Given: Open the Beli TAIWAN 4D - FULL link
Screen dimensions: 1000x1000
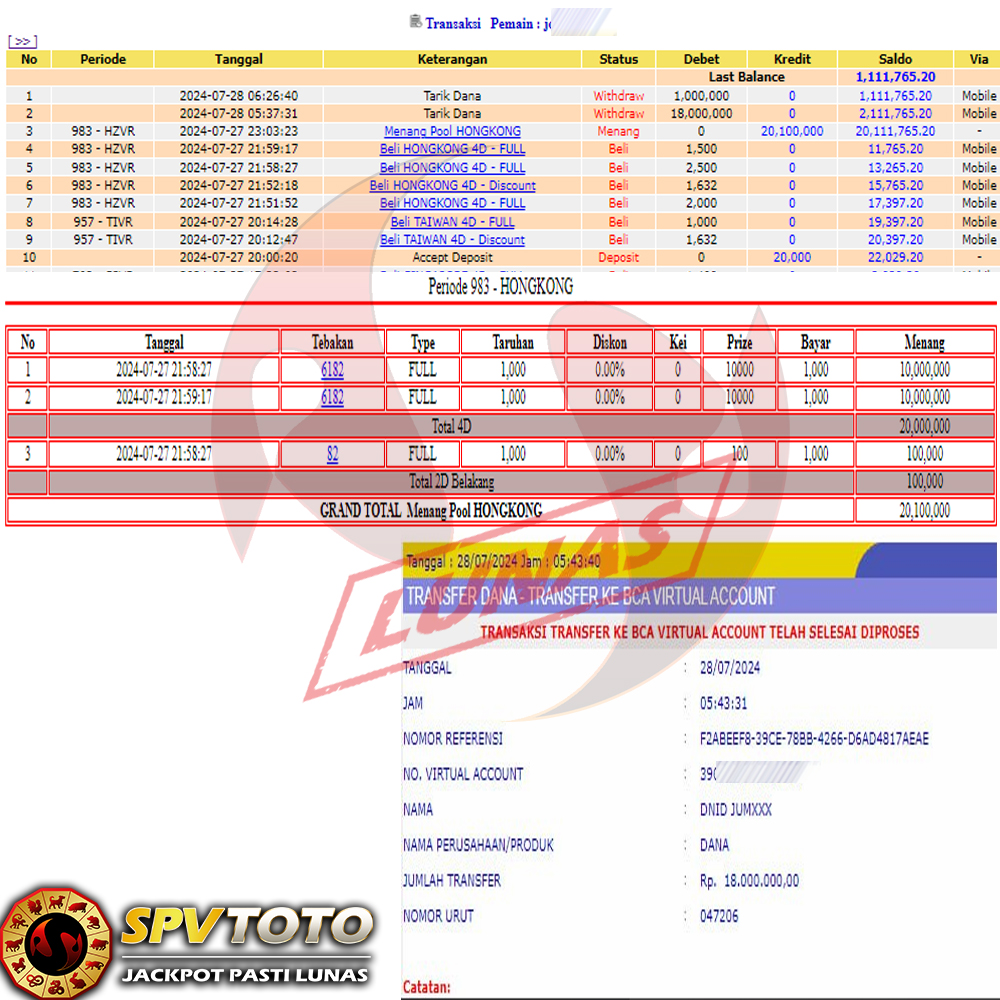Looking at the screenshot, I should tap(452, 222).
